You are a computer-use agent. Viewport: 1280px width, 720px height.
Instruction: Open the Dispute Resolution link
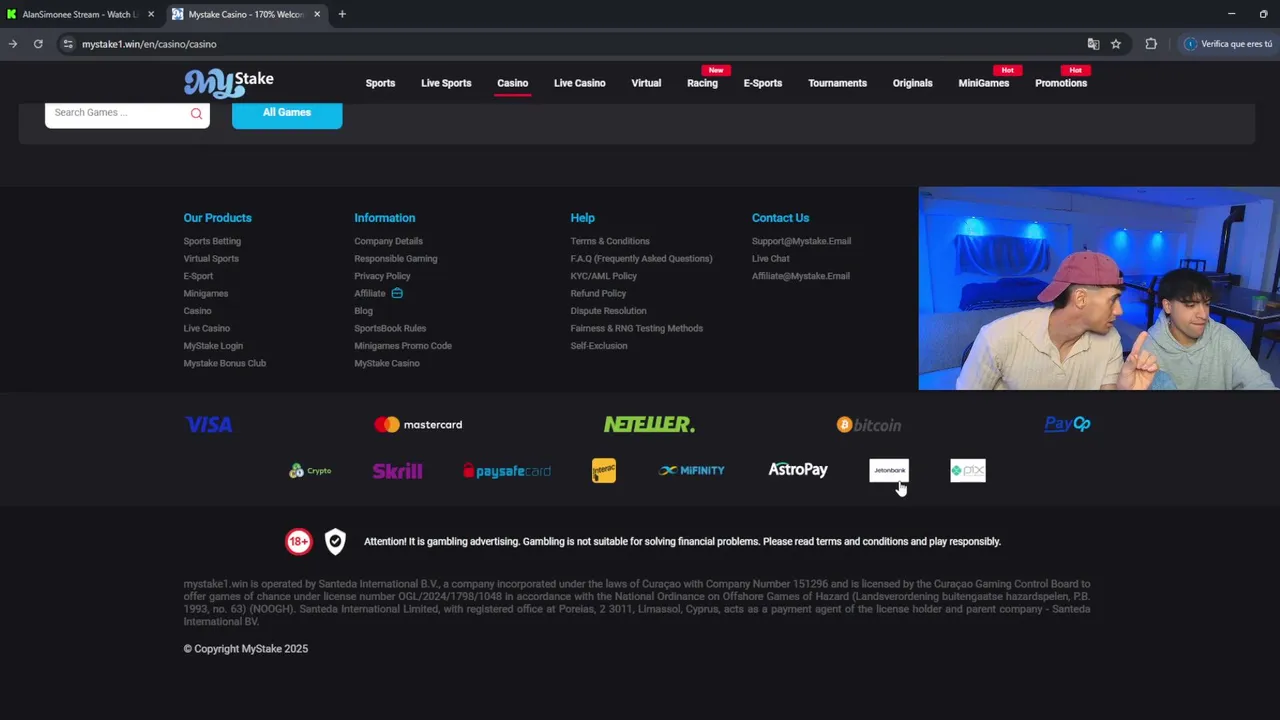pos(608,311)
